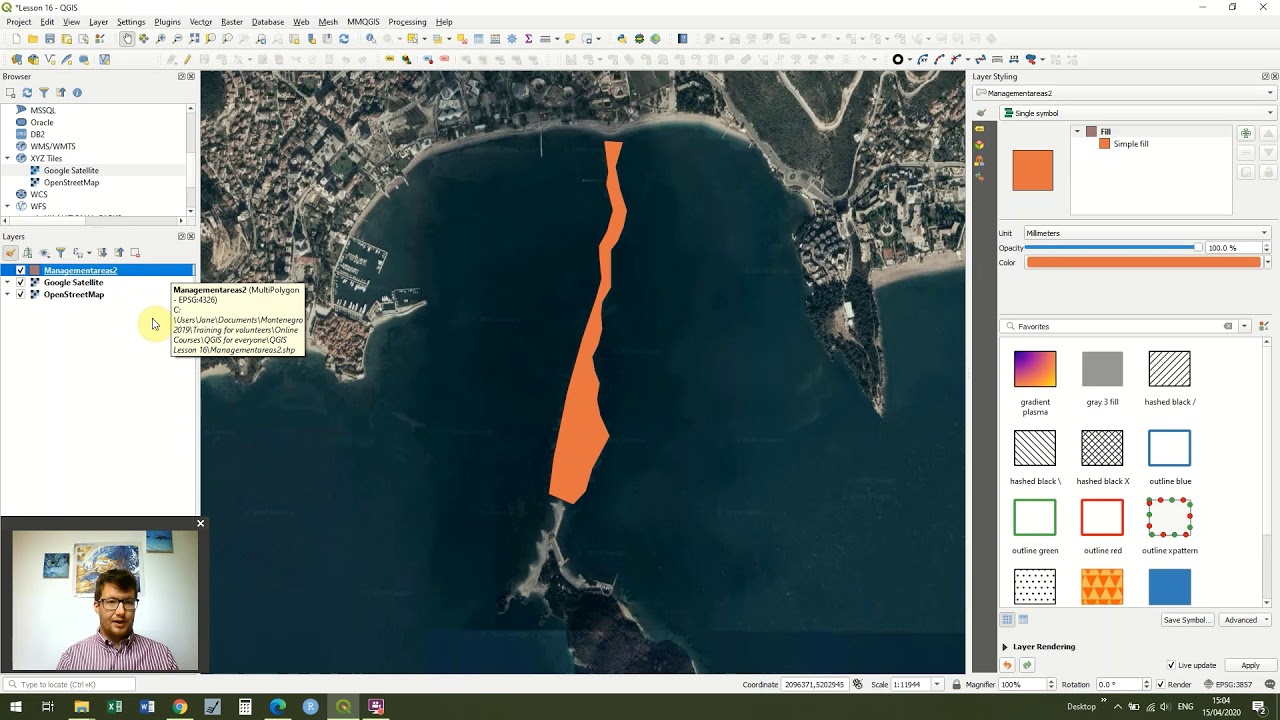
Task: Click the Open Layer Styling brush icon in Layers
Action: pos(11,253)
